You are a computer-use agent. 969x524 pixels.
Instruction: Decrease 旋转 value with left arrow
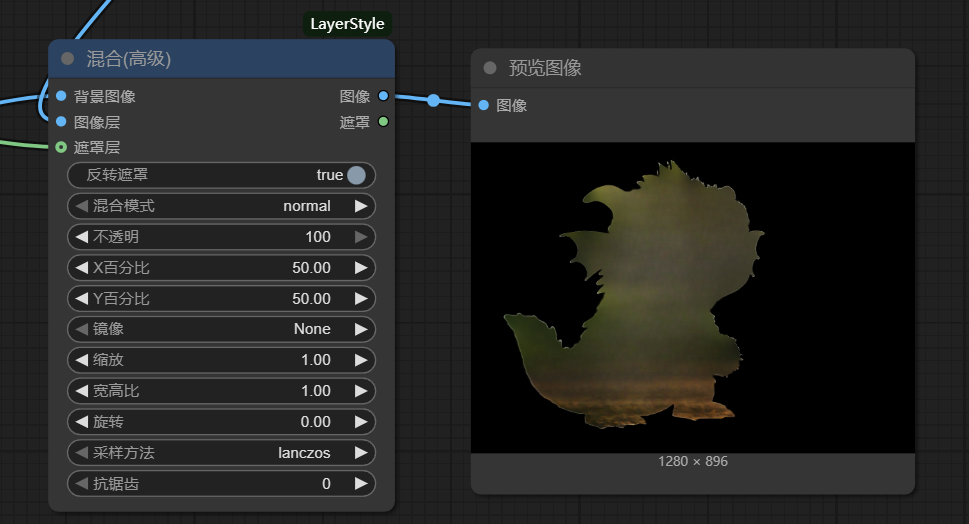click(x=82, y=421)
